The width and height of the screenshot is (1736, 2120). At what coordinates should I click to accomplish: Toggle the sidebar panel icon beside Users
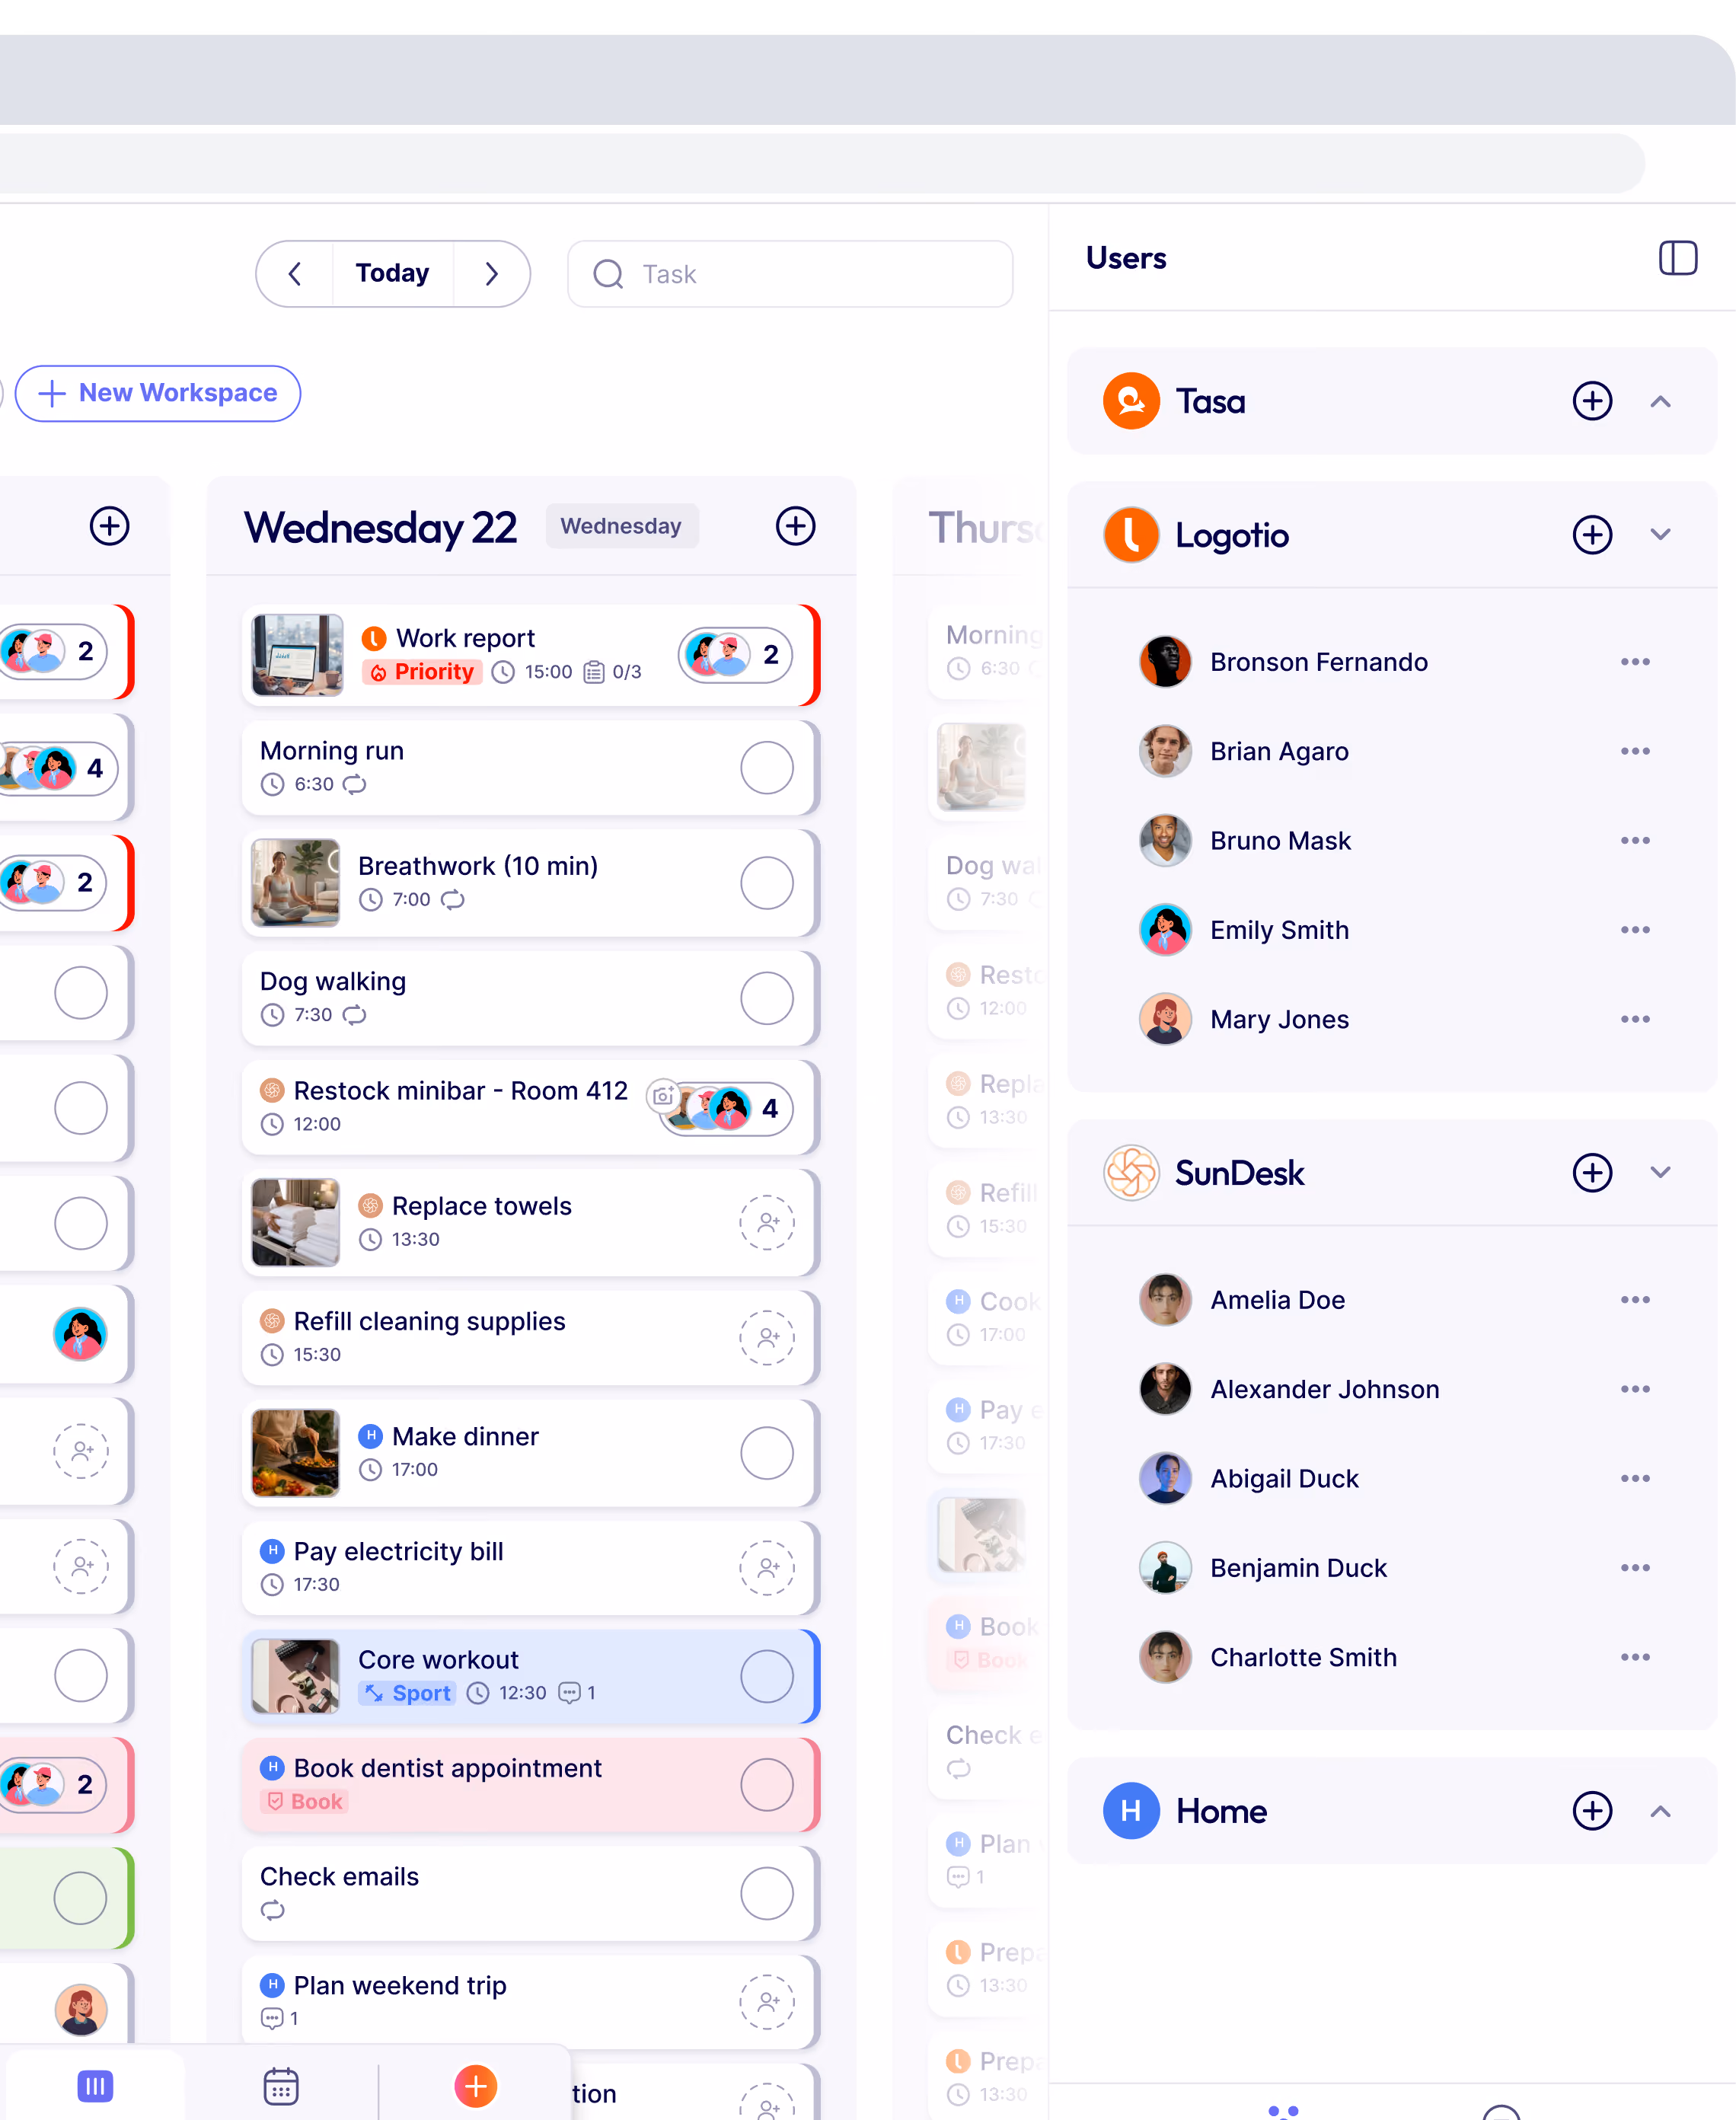point(1677,258)
